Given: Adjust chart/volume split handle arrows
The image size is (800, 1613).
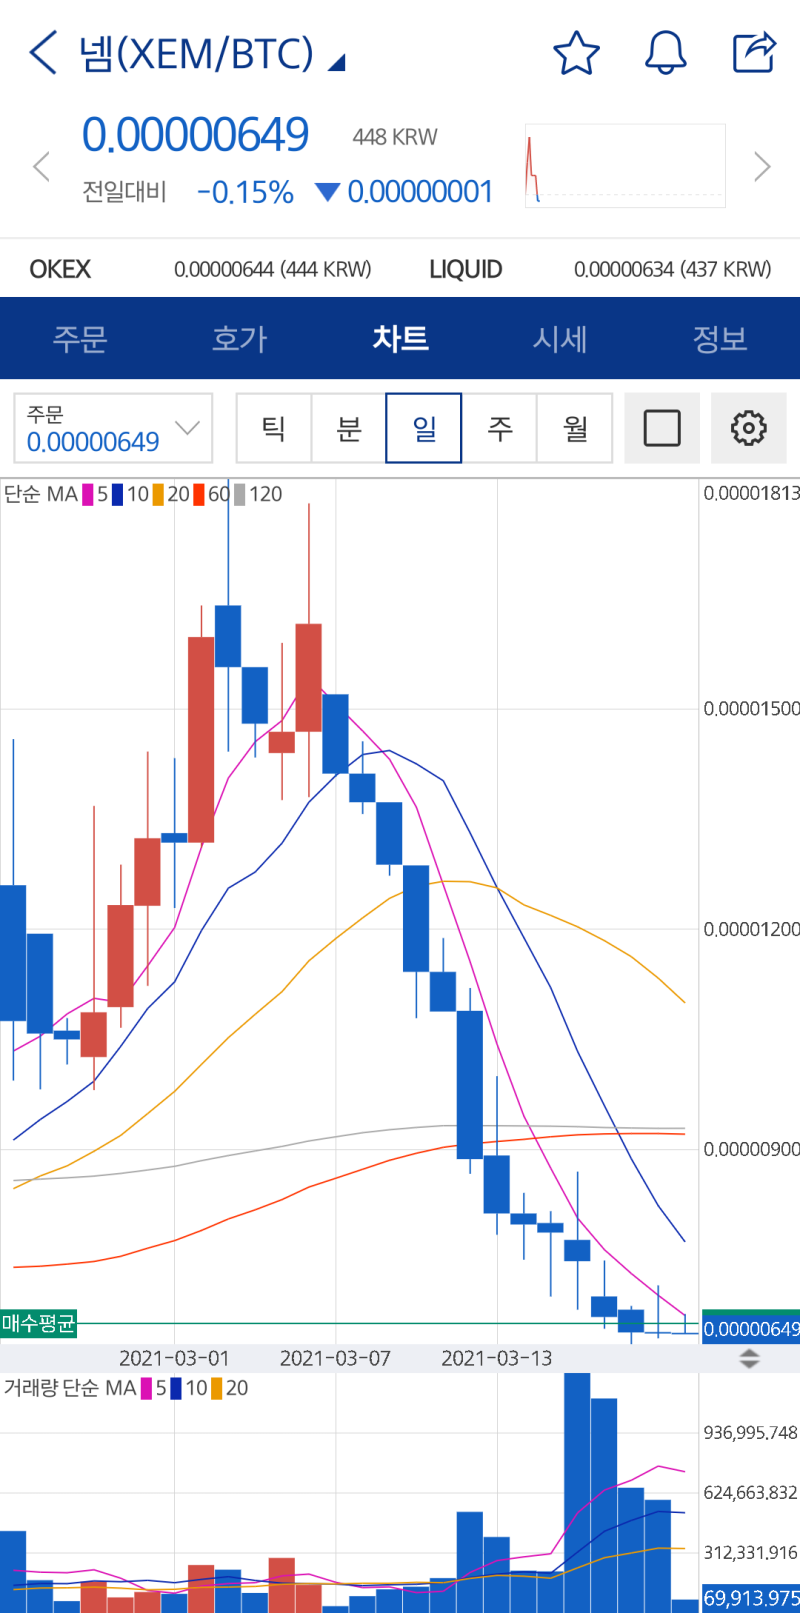Looking at the screenshot, I should (749, 1359).
